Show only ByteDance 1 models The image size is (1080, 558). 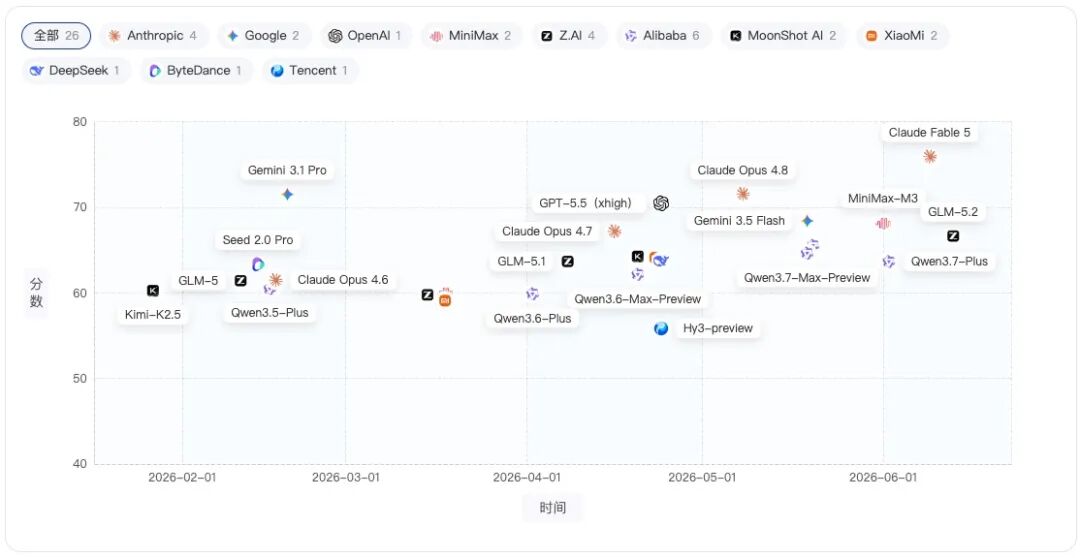[196, 70]
